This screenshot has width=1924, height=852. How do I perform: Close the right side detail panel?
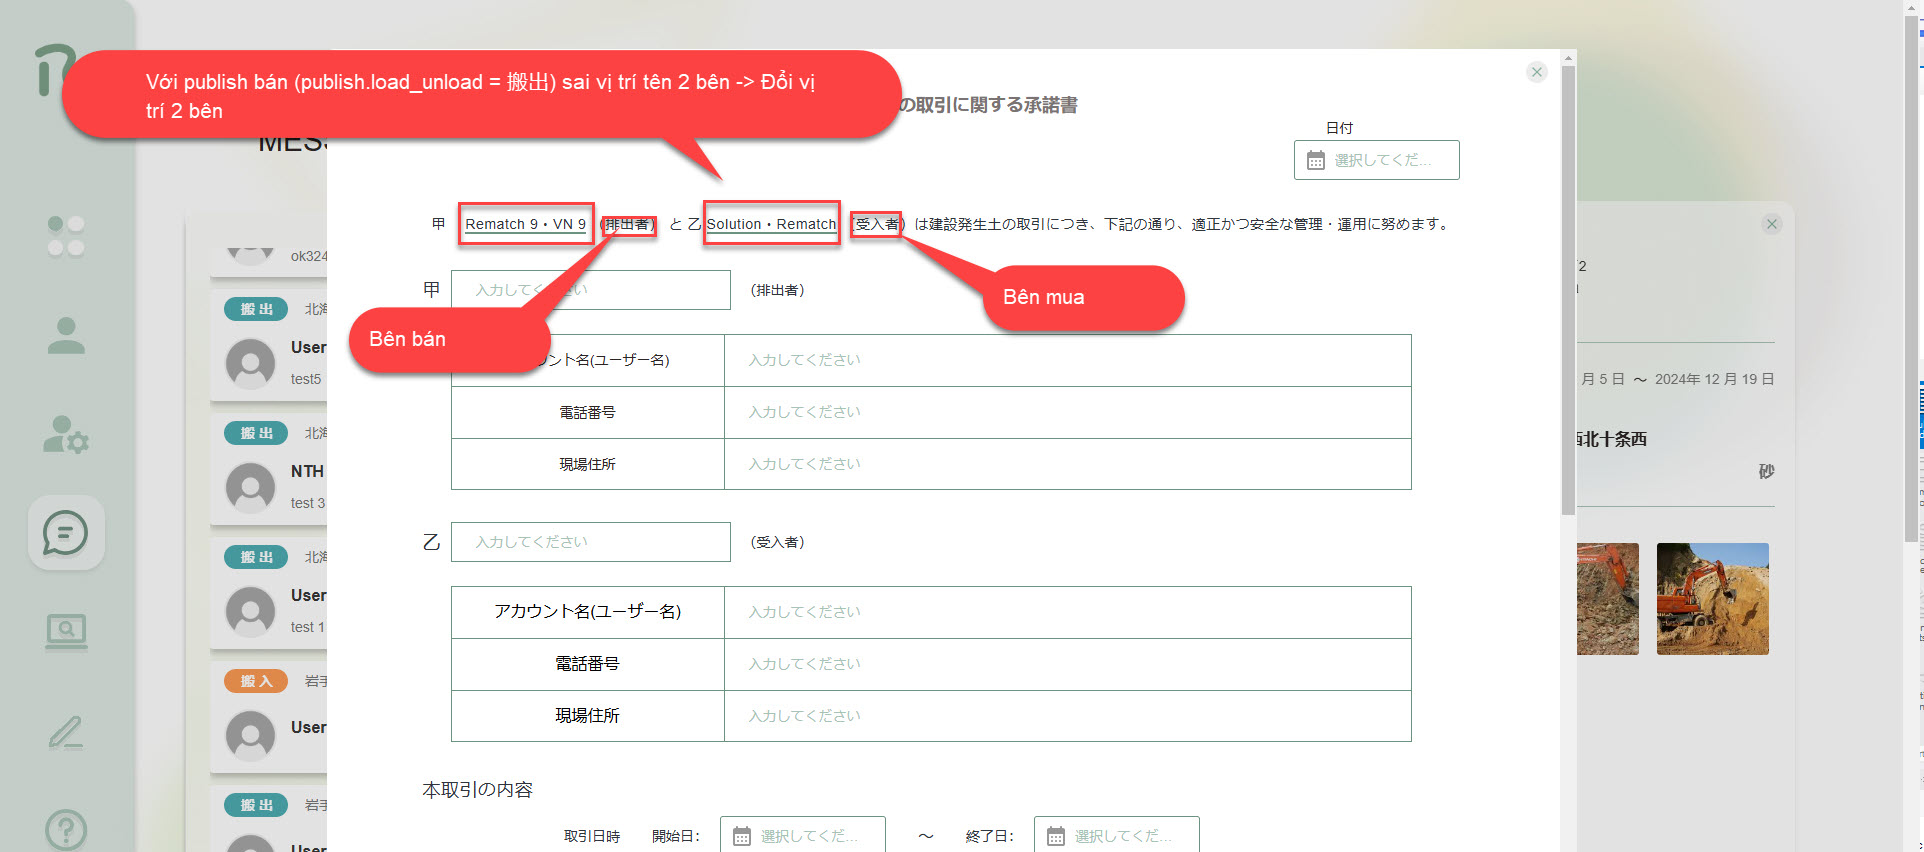pos(1771,224)
